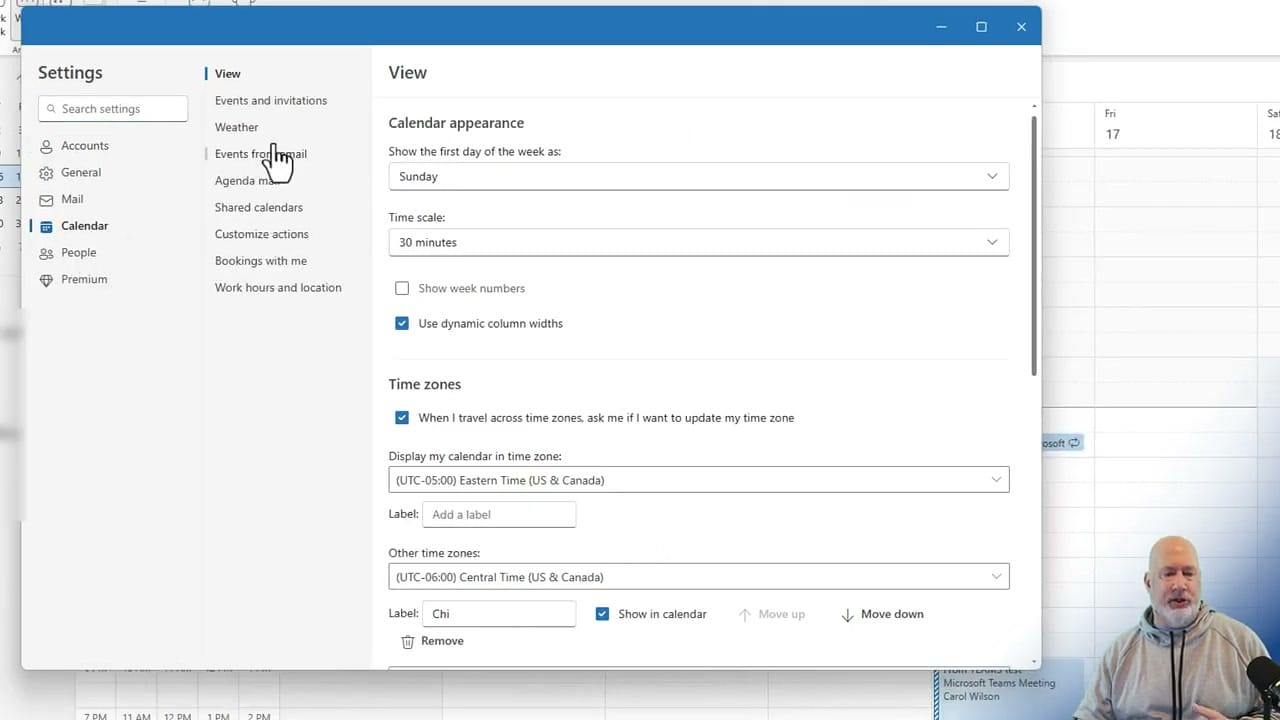
Task: Open Accounts settings via its person icon
Action: 46,145
